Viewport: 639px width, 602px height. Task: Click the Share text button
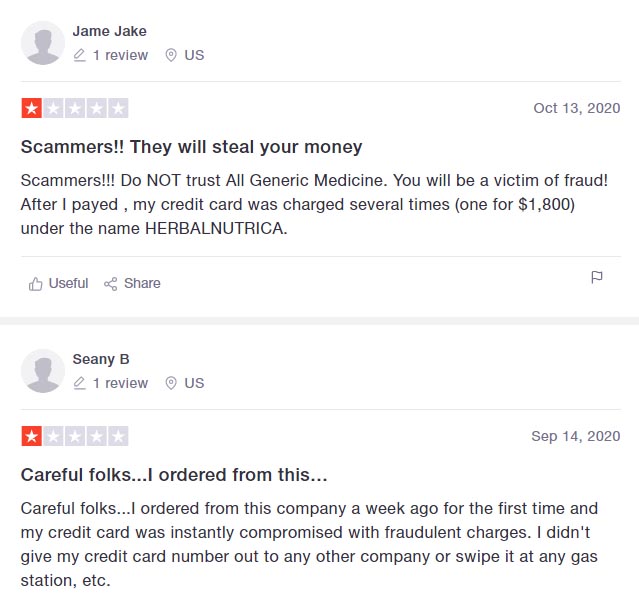click(x=142, y=283)
